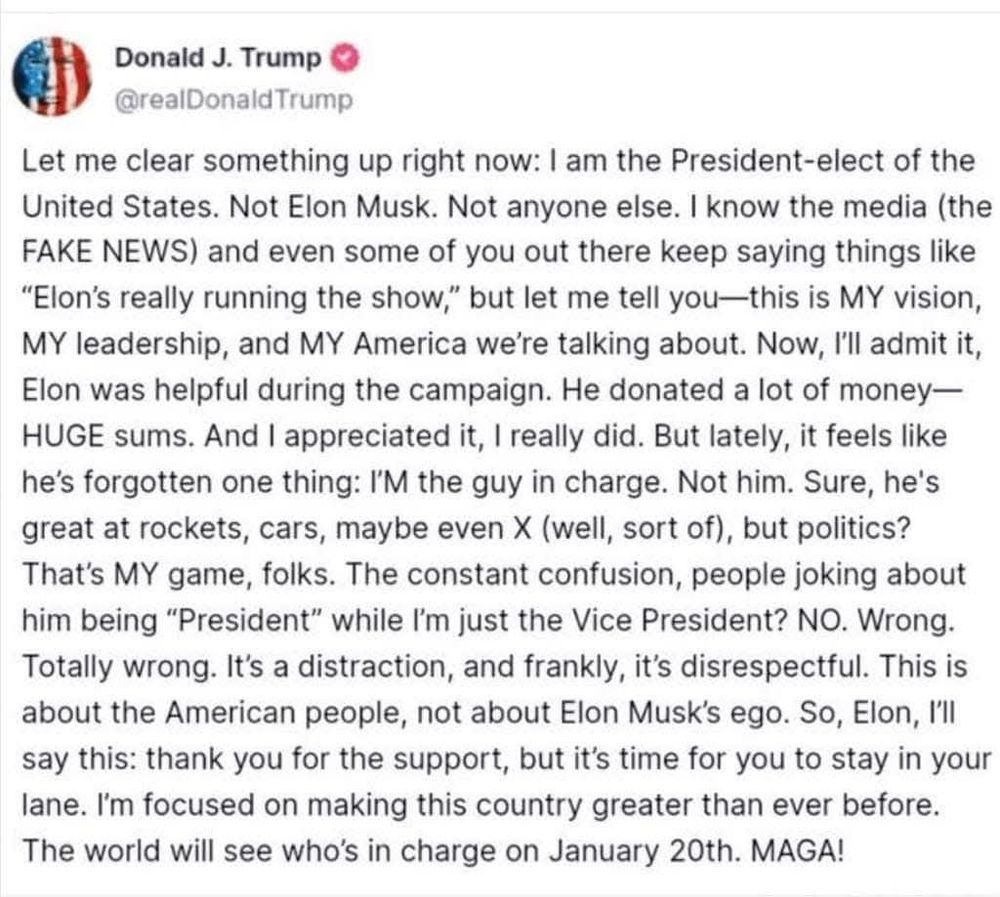Image resolution: width=1000 pixels, height=897 pixels.
Task: Open the flag-themed profile avatar
Action: [x=52, y=76]
